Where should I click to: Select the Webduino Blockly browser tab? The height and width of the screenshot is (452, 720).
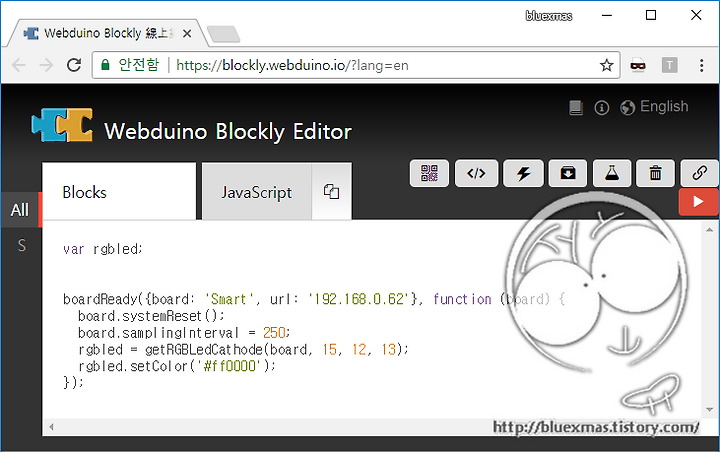(106, 33)
